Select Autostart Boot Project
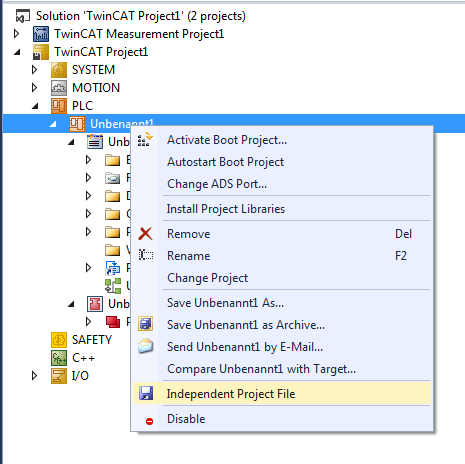Screen dimensions: 465x464 (x=282, y=162)
